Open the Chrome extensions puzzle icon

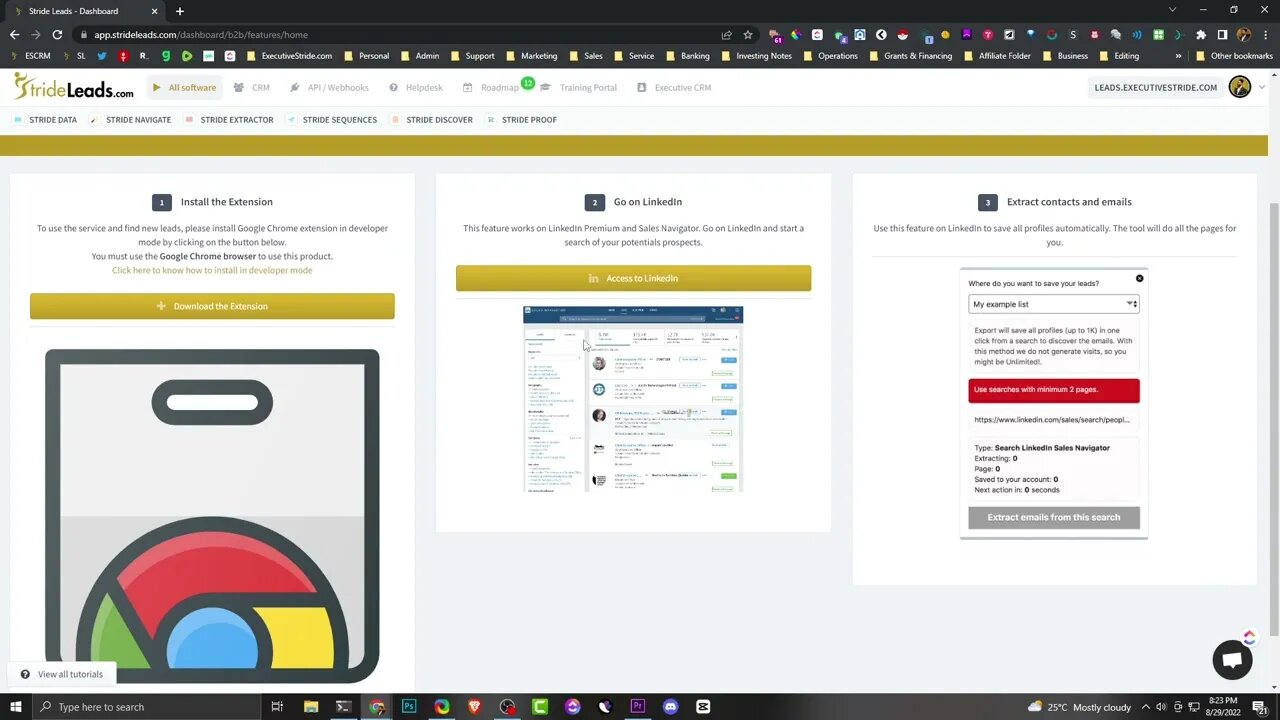[1201, 34]
